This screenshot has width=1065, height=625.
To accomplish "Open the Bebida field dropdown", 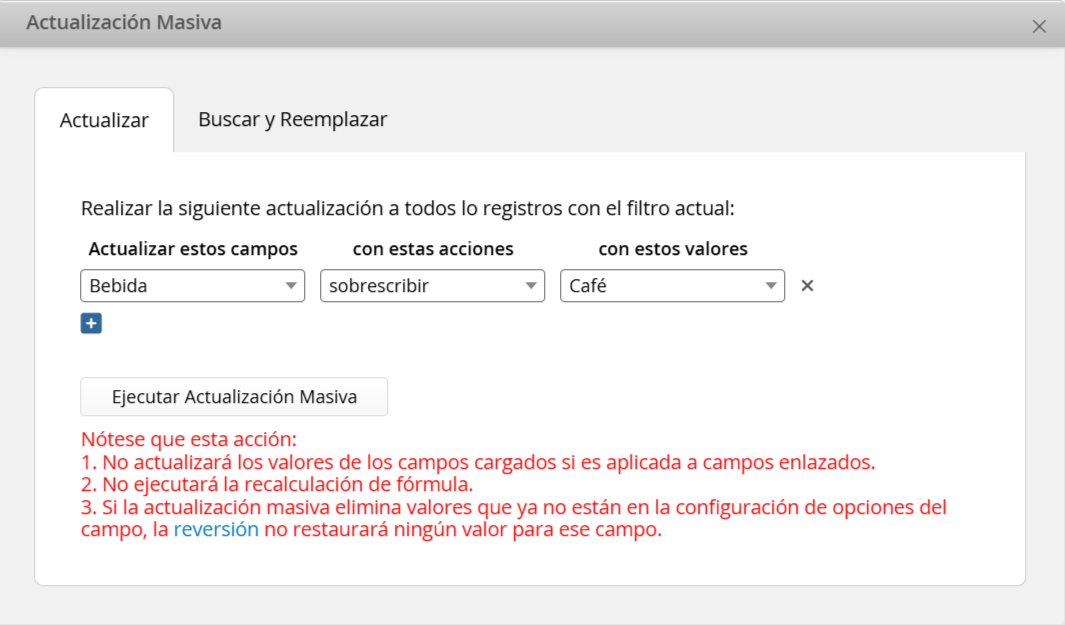I will pos(192,285).
